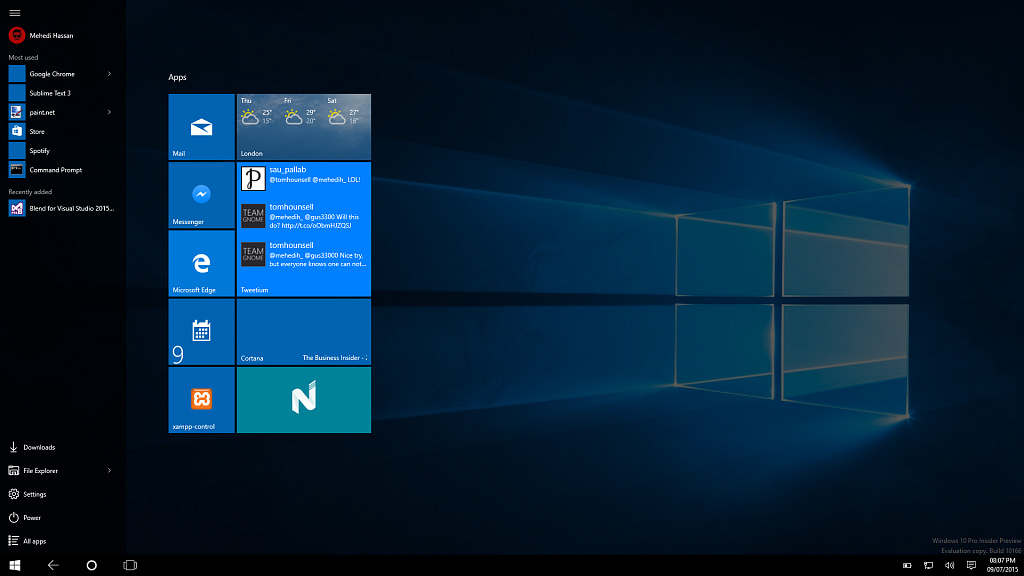Open the Tweetium live tile
The image size is (1024, 576).
304,229
